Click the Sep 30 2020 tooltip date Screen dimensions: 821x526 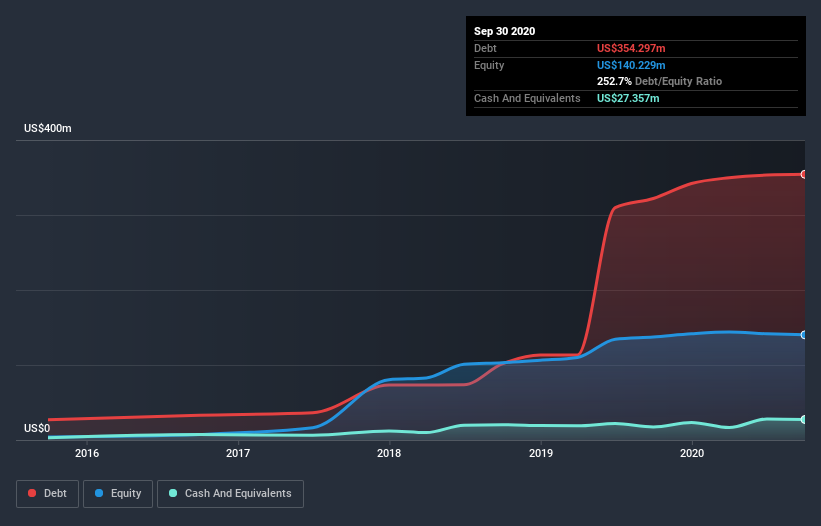click(x=505, y=31)
